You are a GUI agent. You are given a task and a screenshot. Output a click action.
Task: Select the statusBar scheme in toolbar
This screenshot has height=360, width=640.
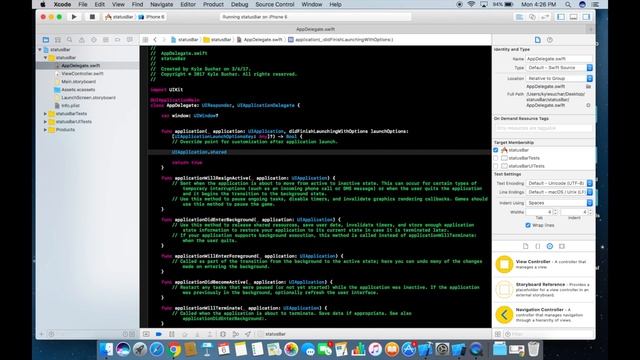coord(119,17)
